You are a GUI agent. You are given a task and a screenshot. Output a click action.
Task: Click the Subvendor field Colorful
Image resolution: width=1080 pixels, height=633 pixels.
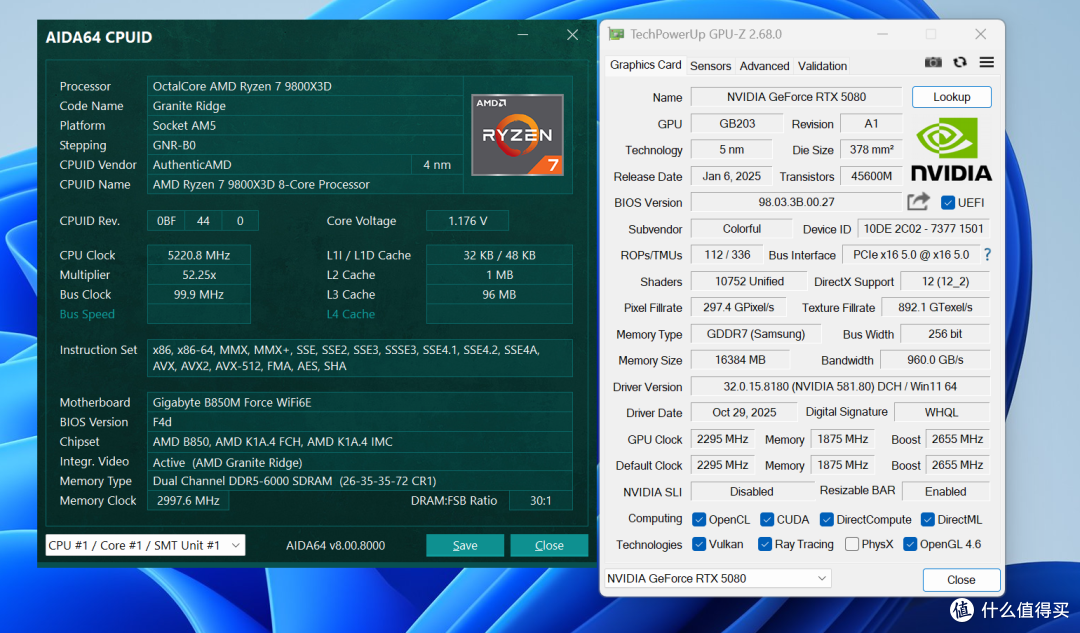click(x=742, y=229)
